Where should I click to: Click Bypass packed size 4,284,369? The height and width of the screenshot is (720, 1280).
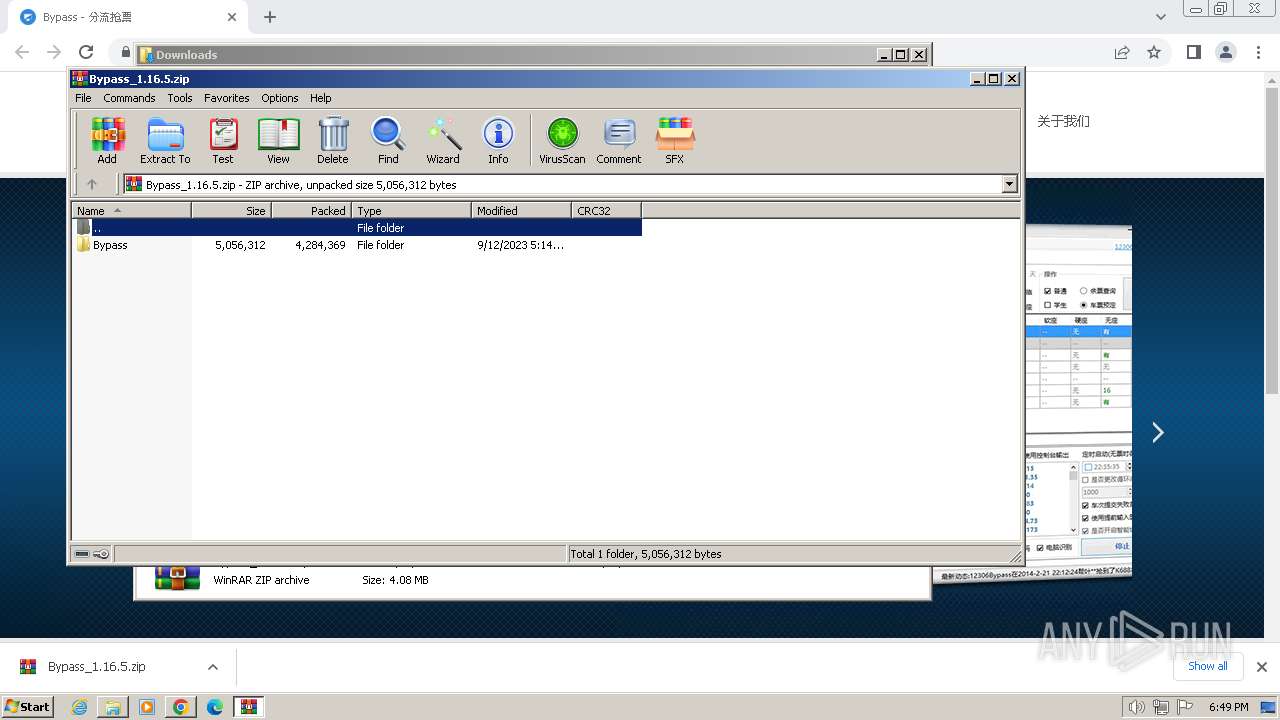tap(320, 245)
